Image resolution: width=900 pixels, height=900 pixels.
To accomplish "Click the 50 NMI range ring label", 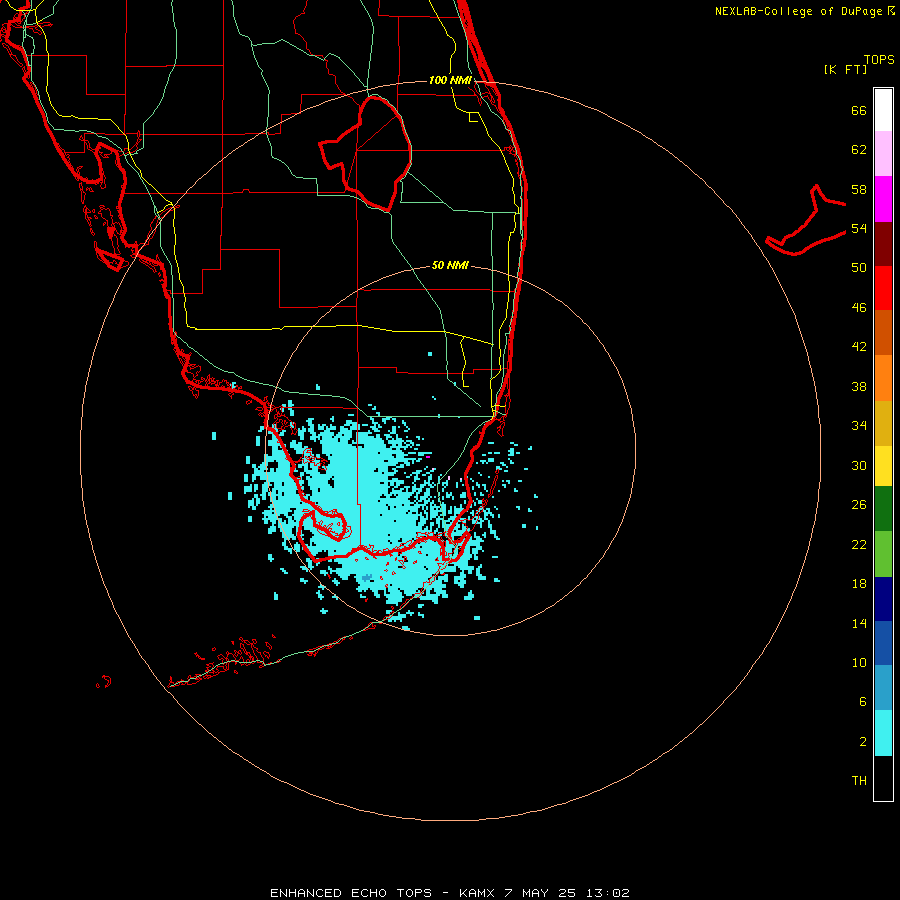I will click(450, 265).
